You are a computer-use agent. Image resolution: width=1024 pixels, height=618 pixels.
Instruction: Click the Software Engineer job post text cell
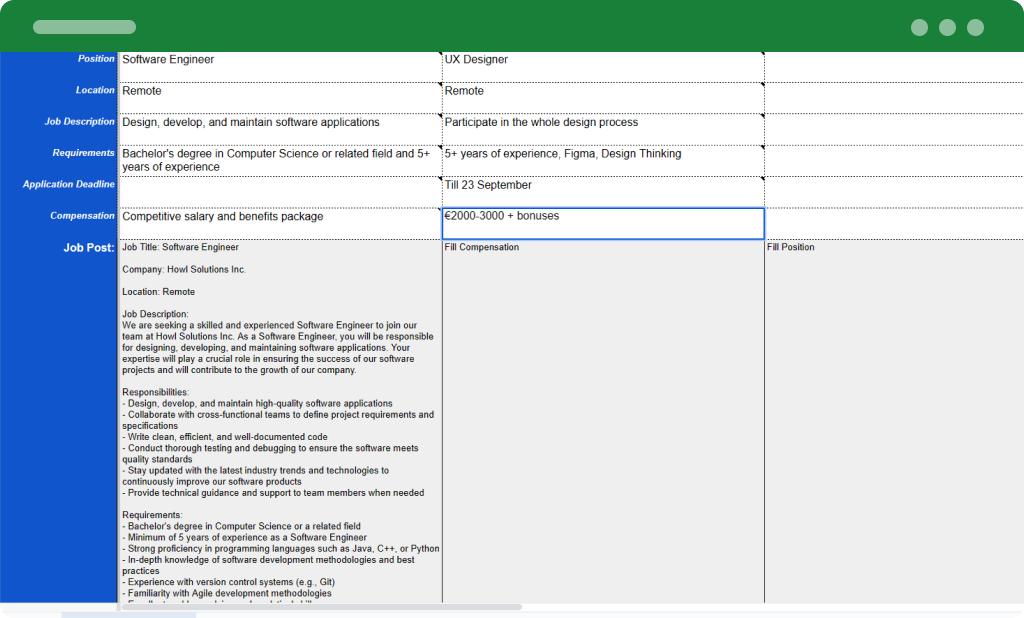(280, 421)
